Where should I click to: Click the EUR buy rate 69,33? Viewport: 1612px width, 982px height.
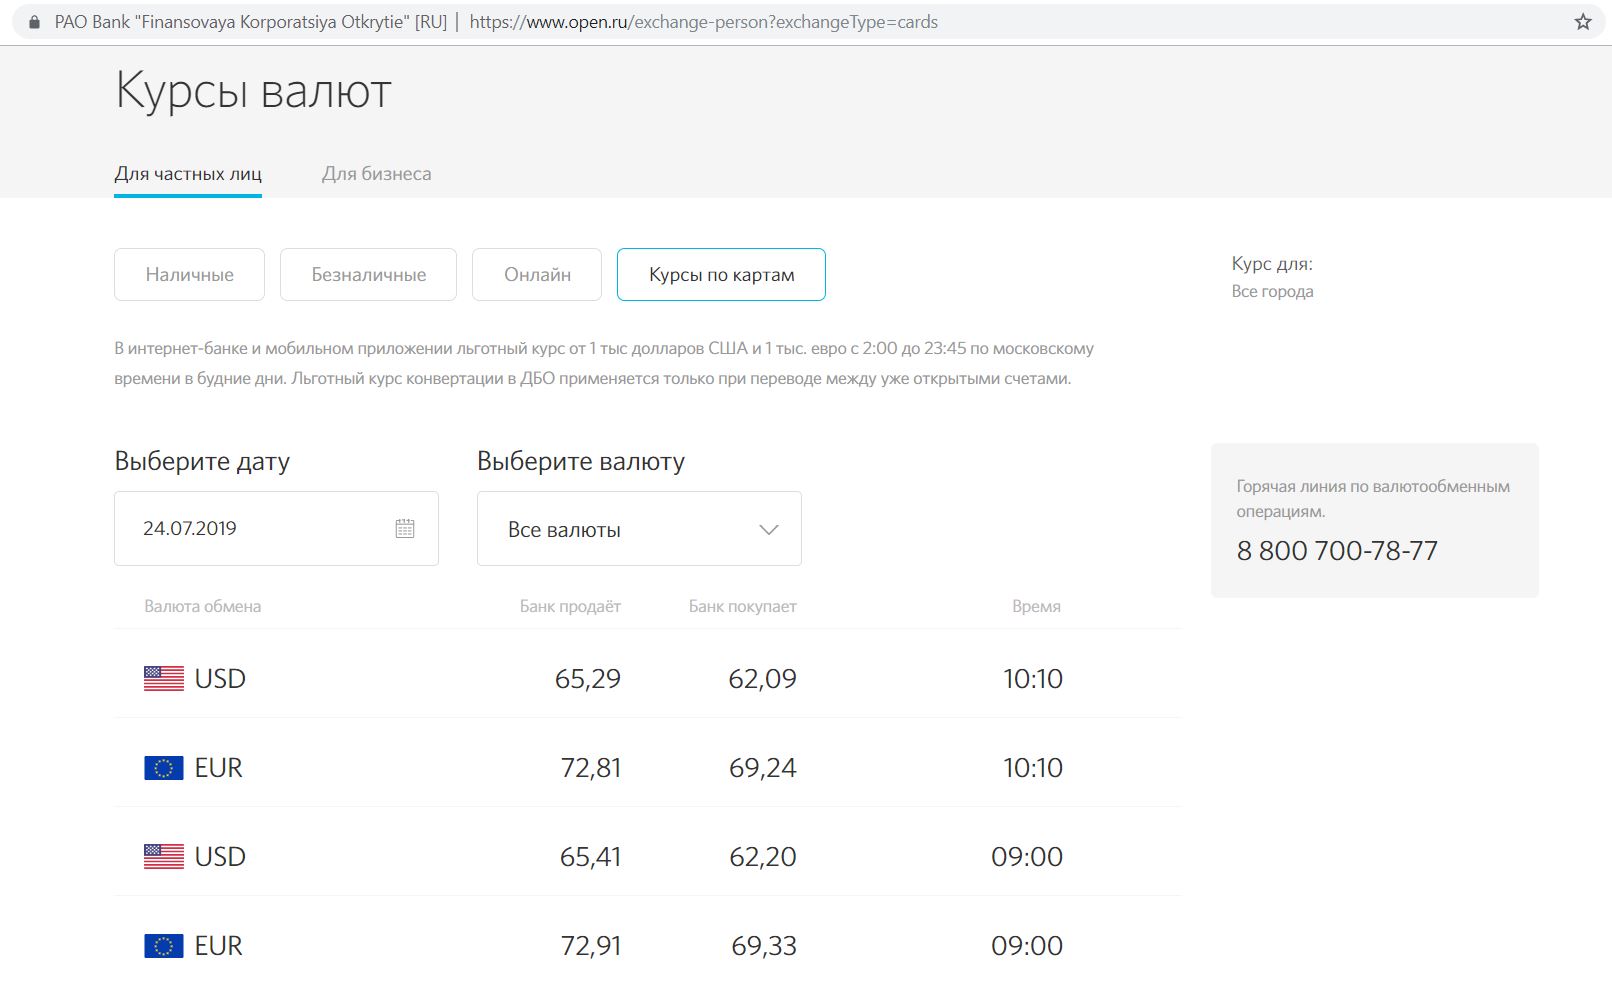[764, 946]
